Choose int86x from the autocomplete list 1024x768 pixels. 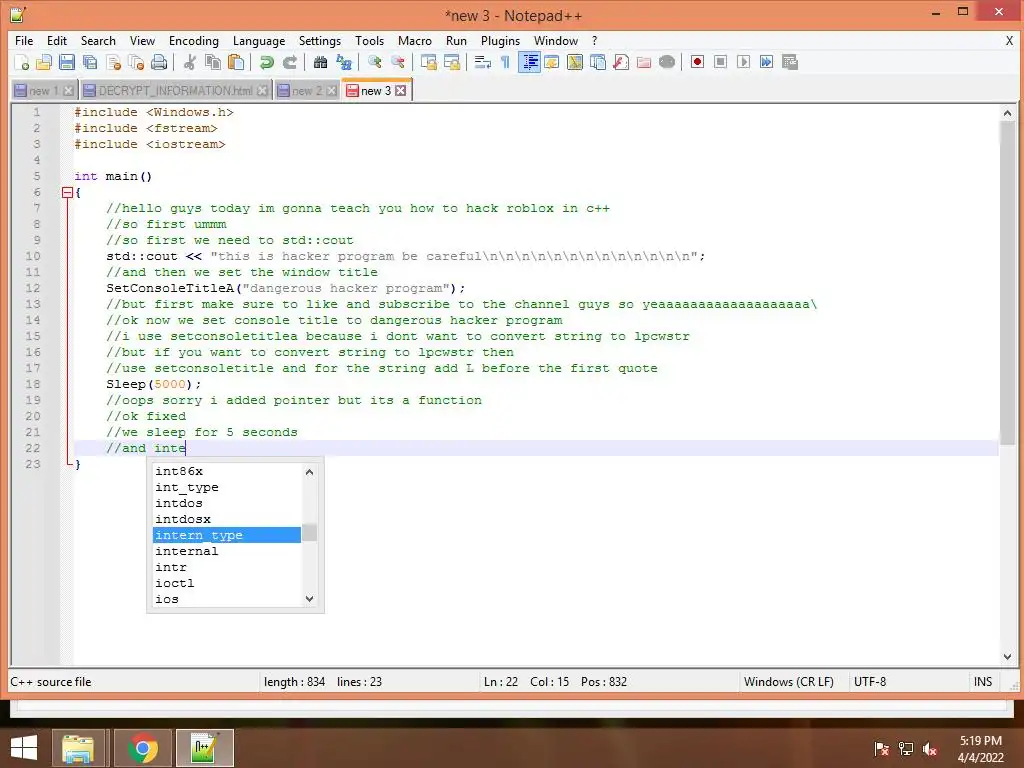pos(227,471)
